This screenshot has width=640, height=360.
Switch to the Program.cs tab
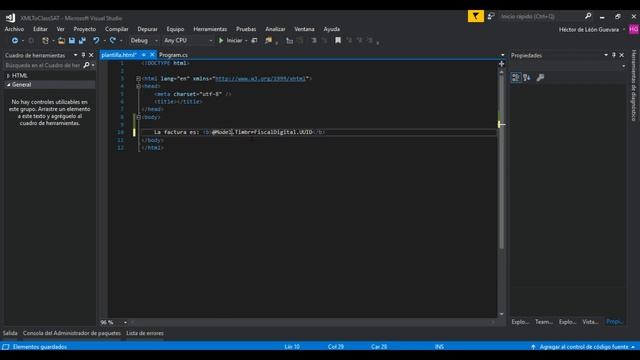point(173,55)
